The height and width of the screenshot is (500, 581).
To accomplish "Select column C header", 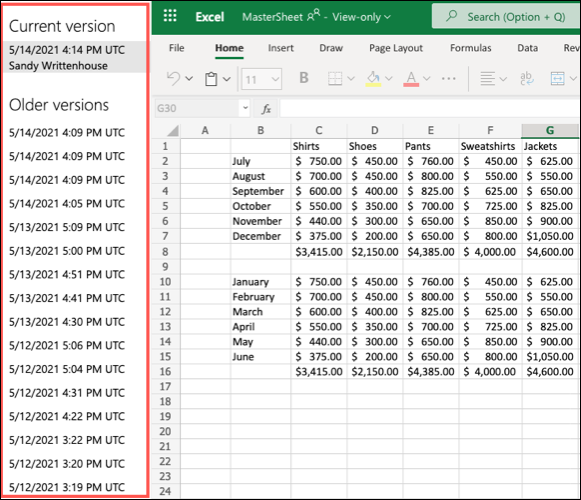I will 319,131.
